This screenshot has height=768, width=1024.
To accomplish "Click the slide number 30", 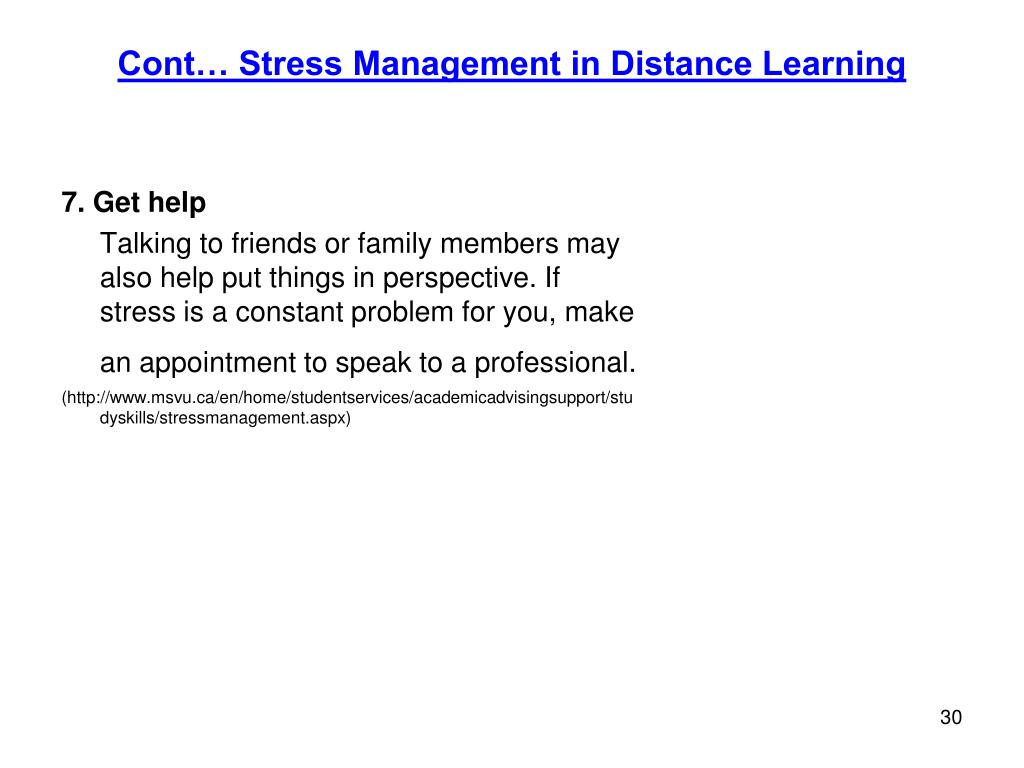I will coord(951,717).
